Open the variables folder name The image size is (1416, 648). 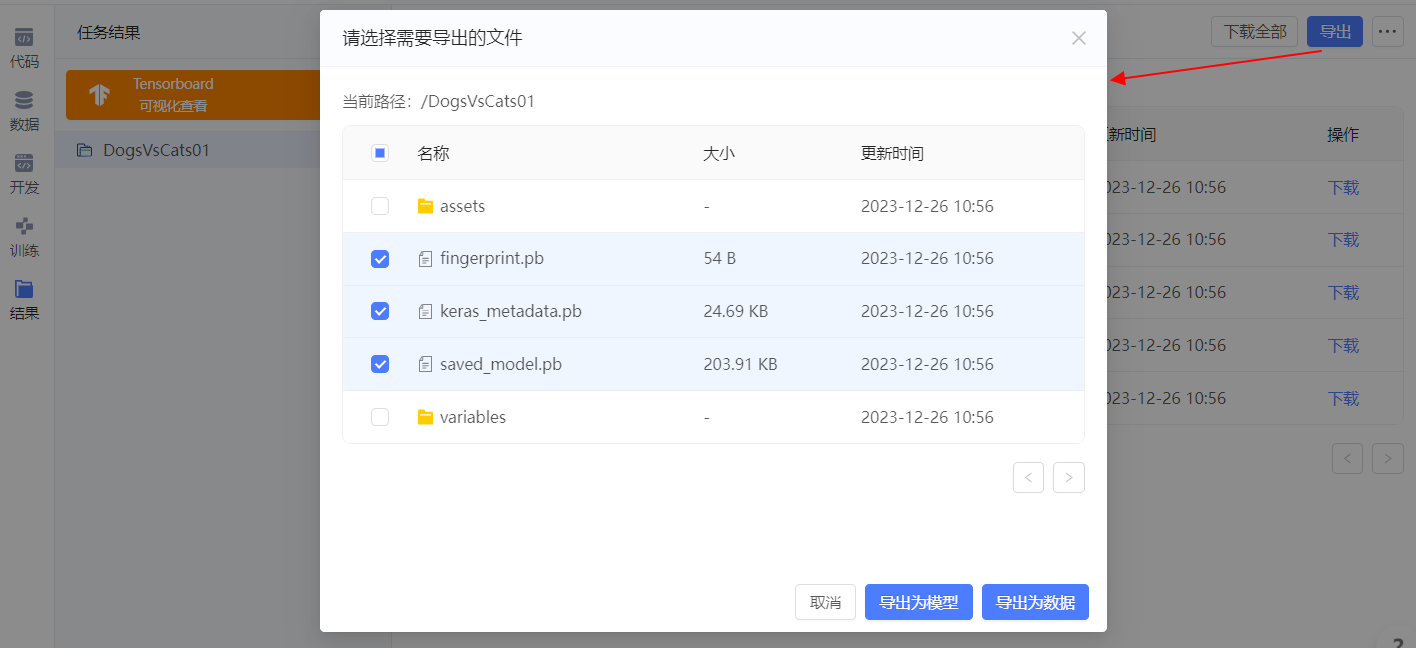coord(473,417)
